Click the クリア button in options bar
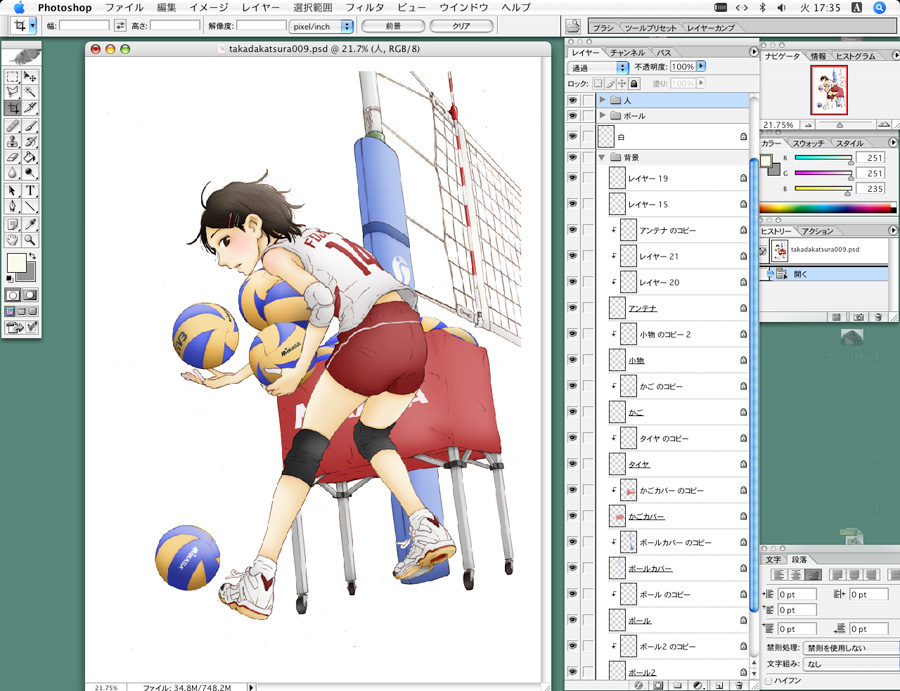 [461, 26]
